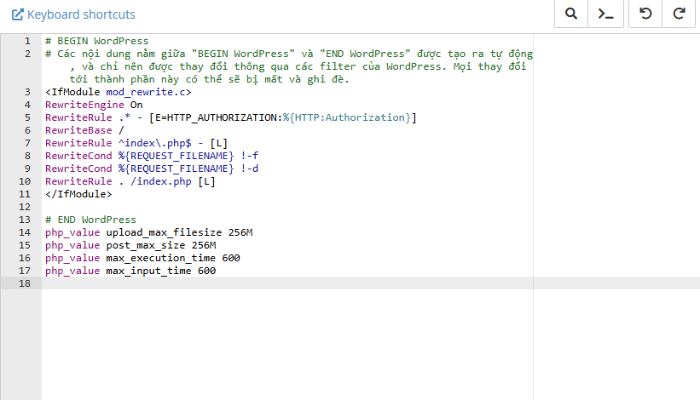Open the search tool with magnifier icon
The image size is (700, 400).
point(571,14)
